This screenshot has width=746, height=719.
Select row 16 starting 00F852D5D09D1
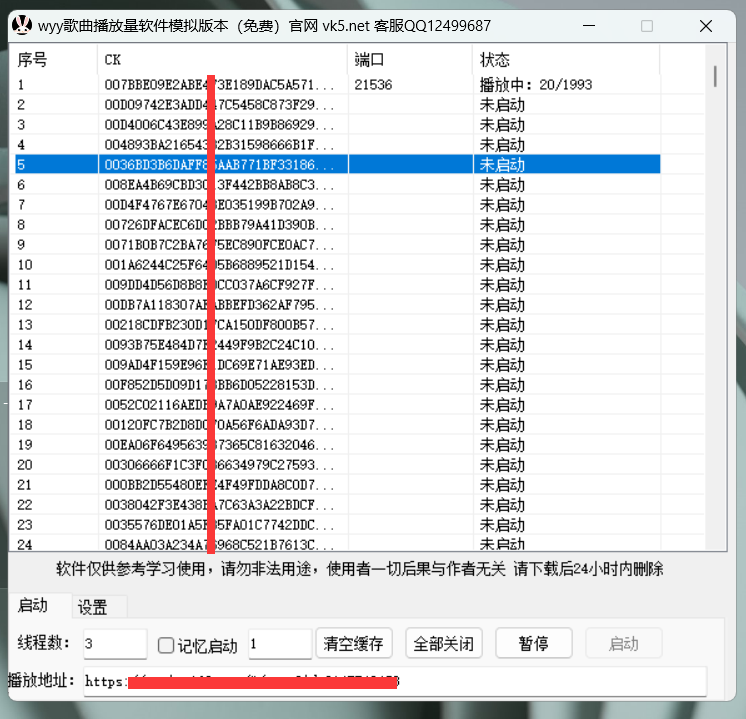337,384
